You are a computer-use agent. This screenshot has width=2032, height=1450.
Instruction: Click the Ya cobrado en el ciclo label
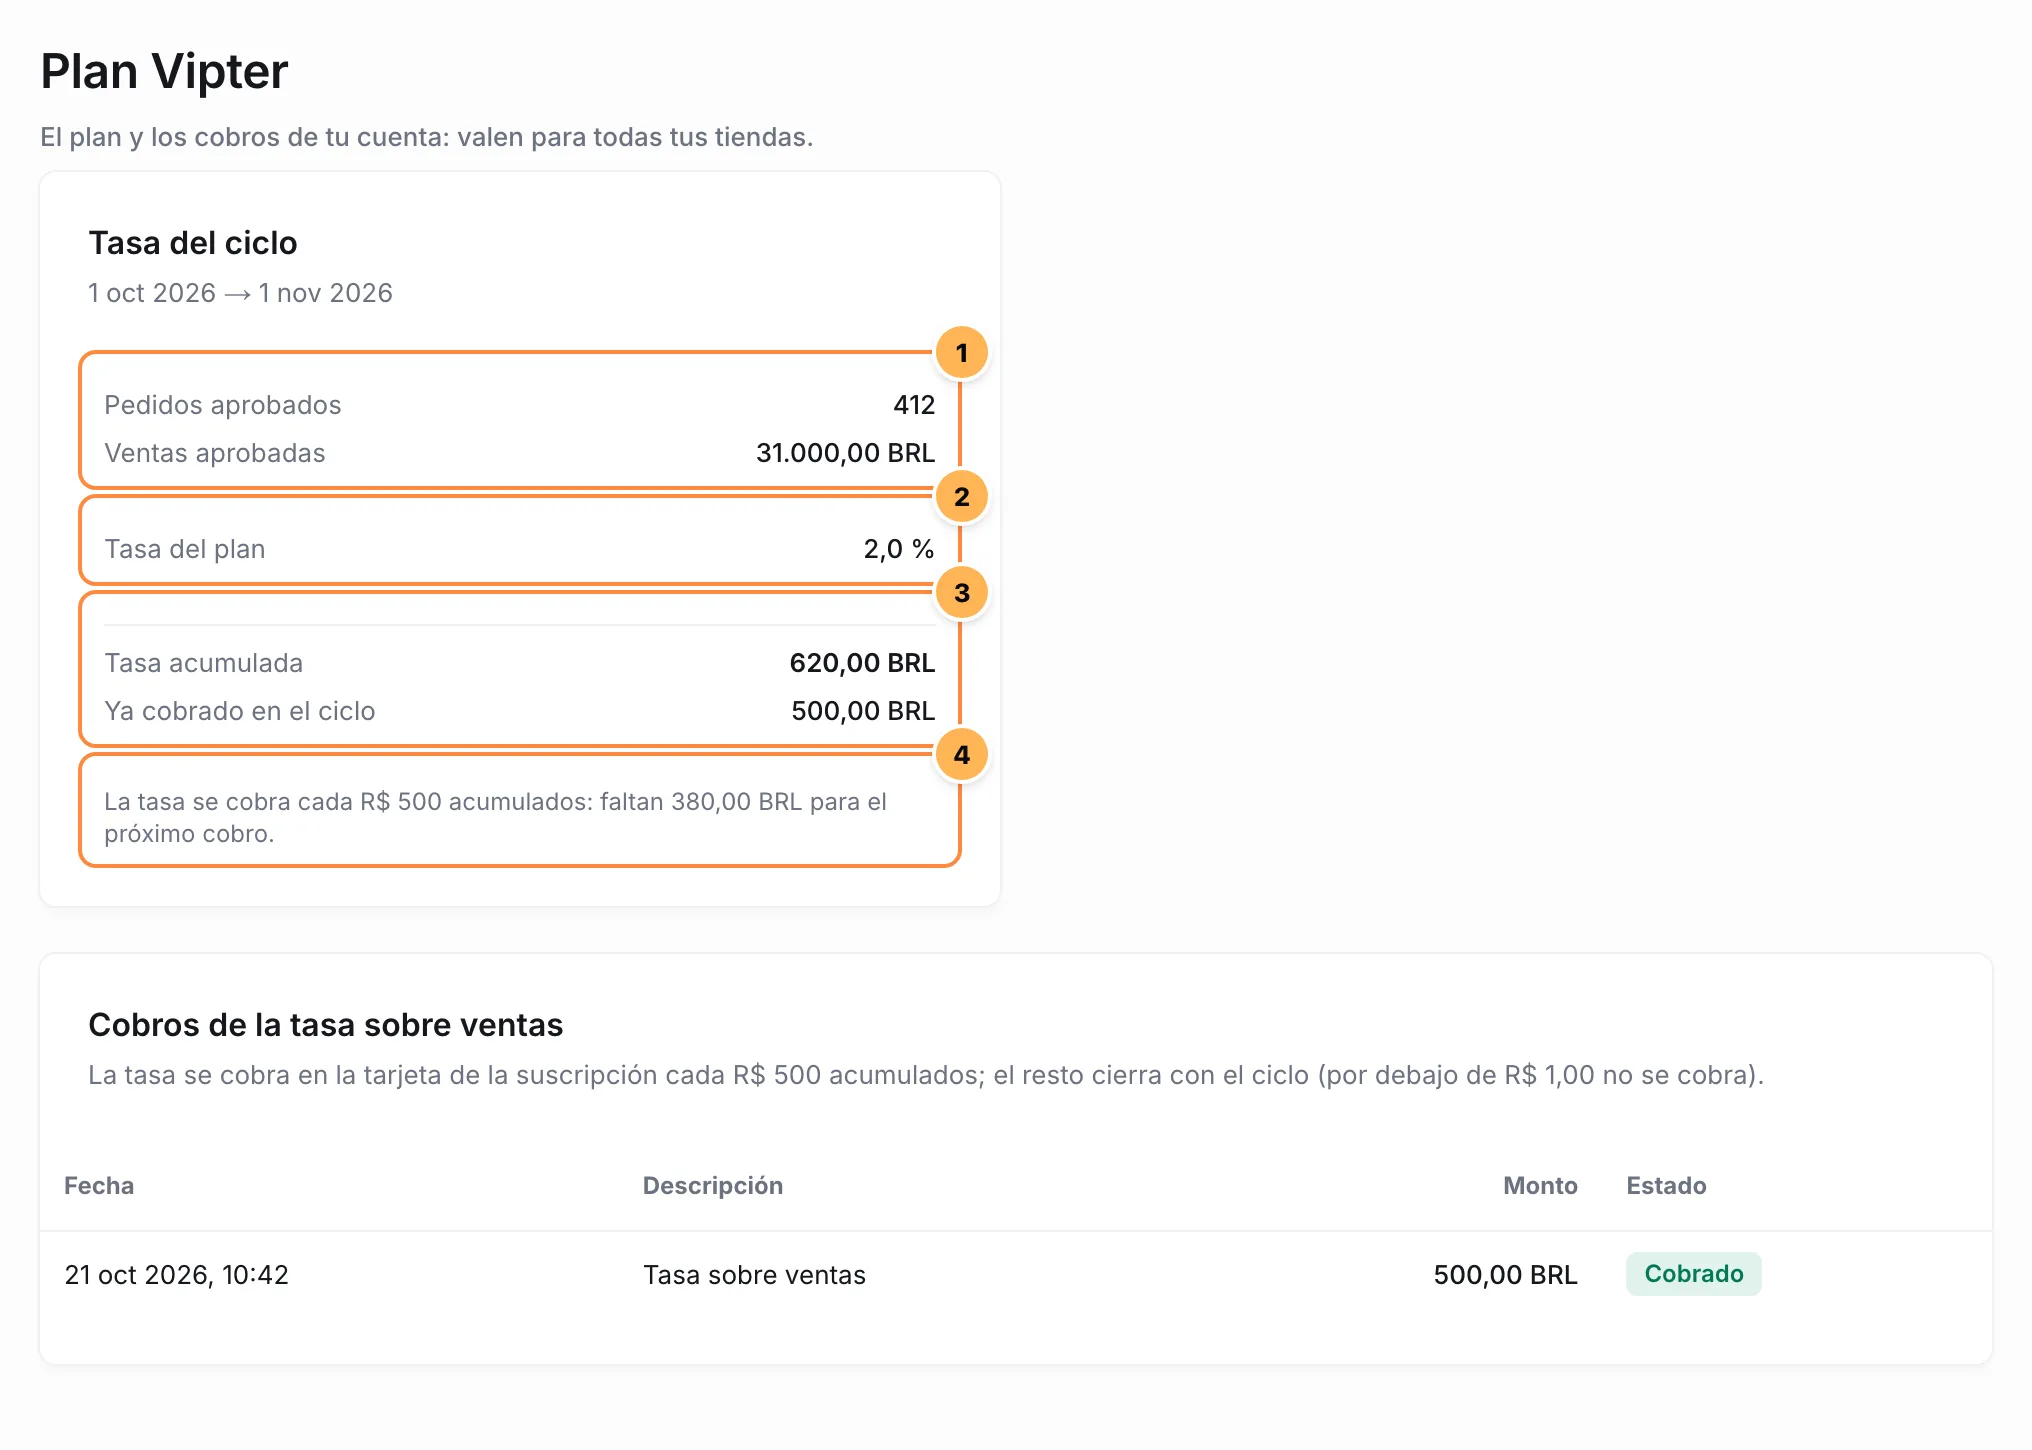coord(240,711)
